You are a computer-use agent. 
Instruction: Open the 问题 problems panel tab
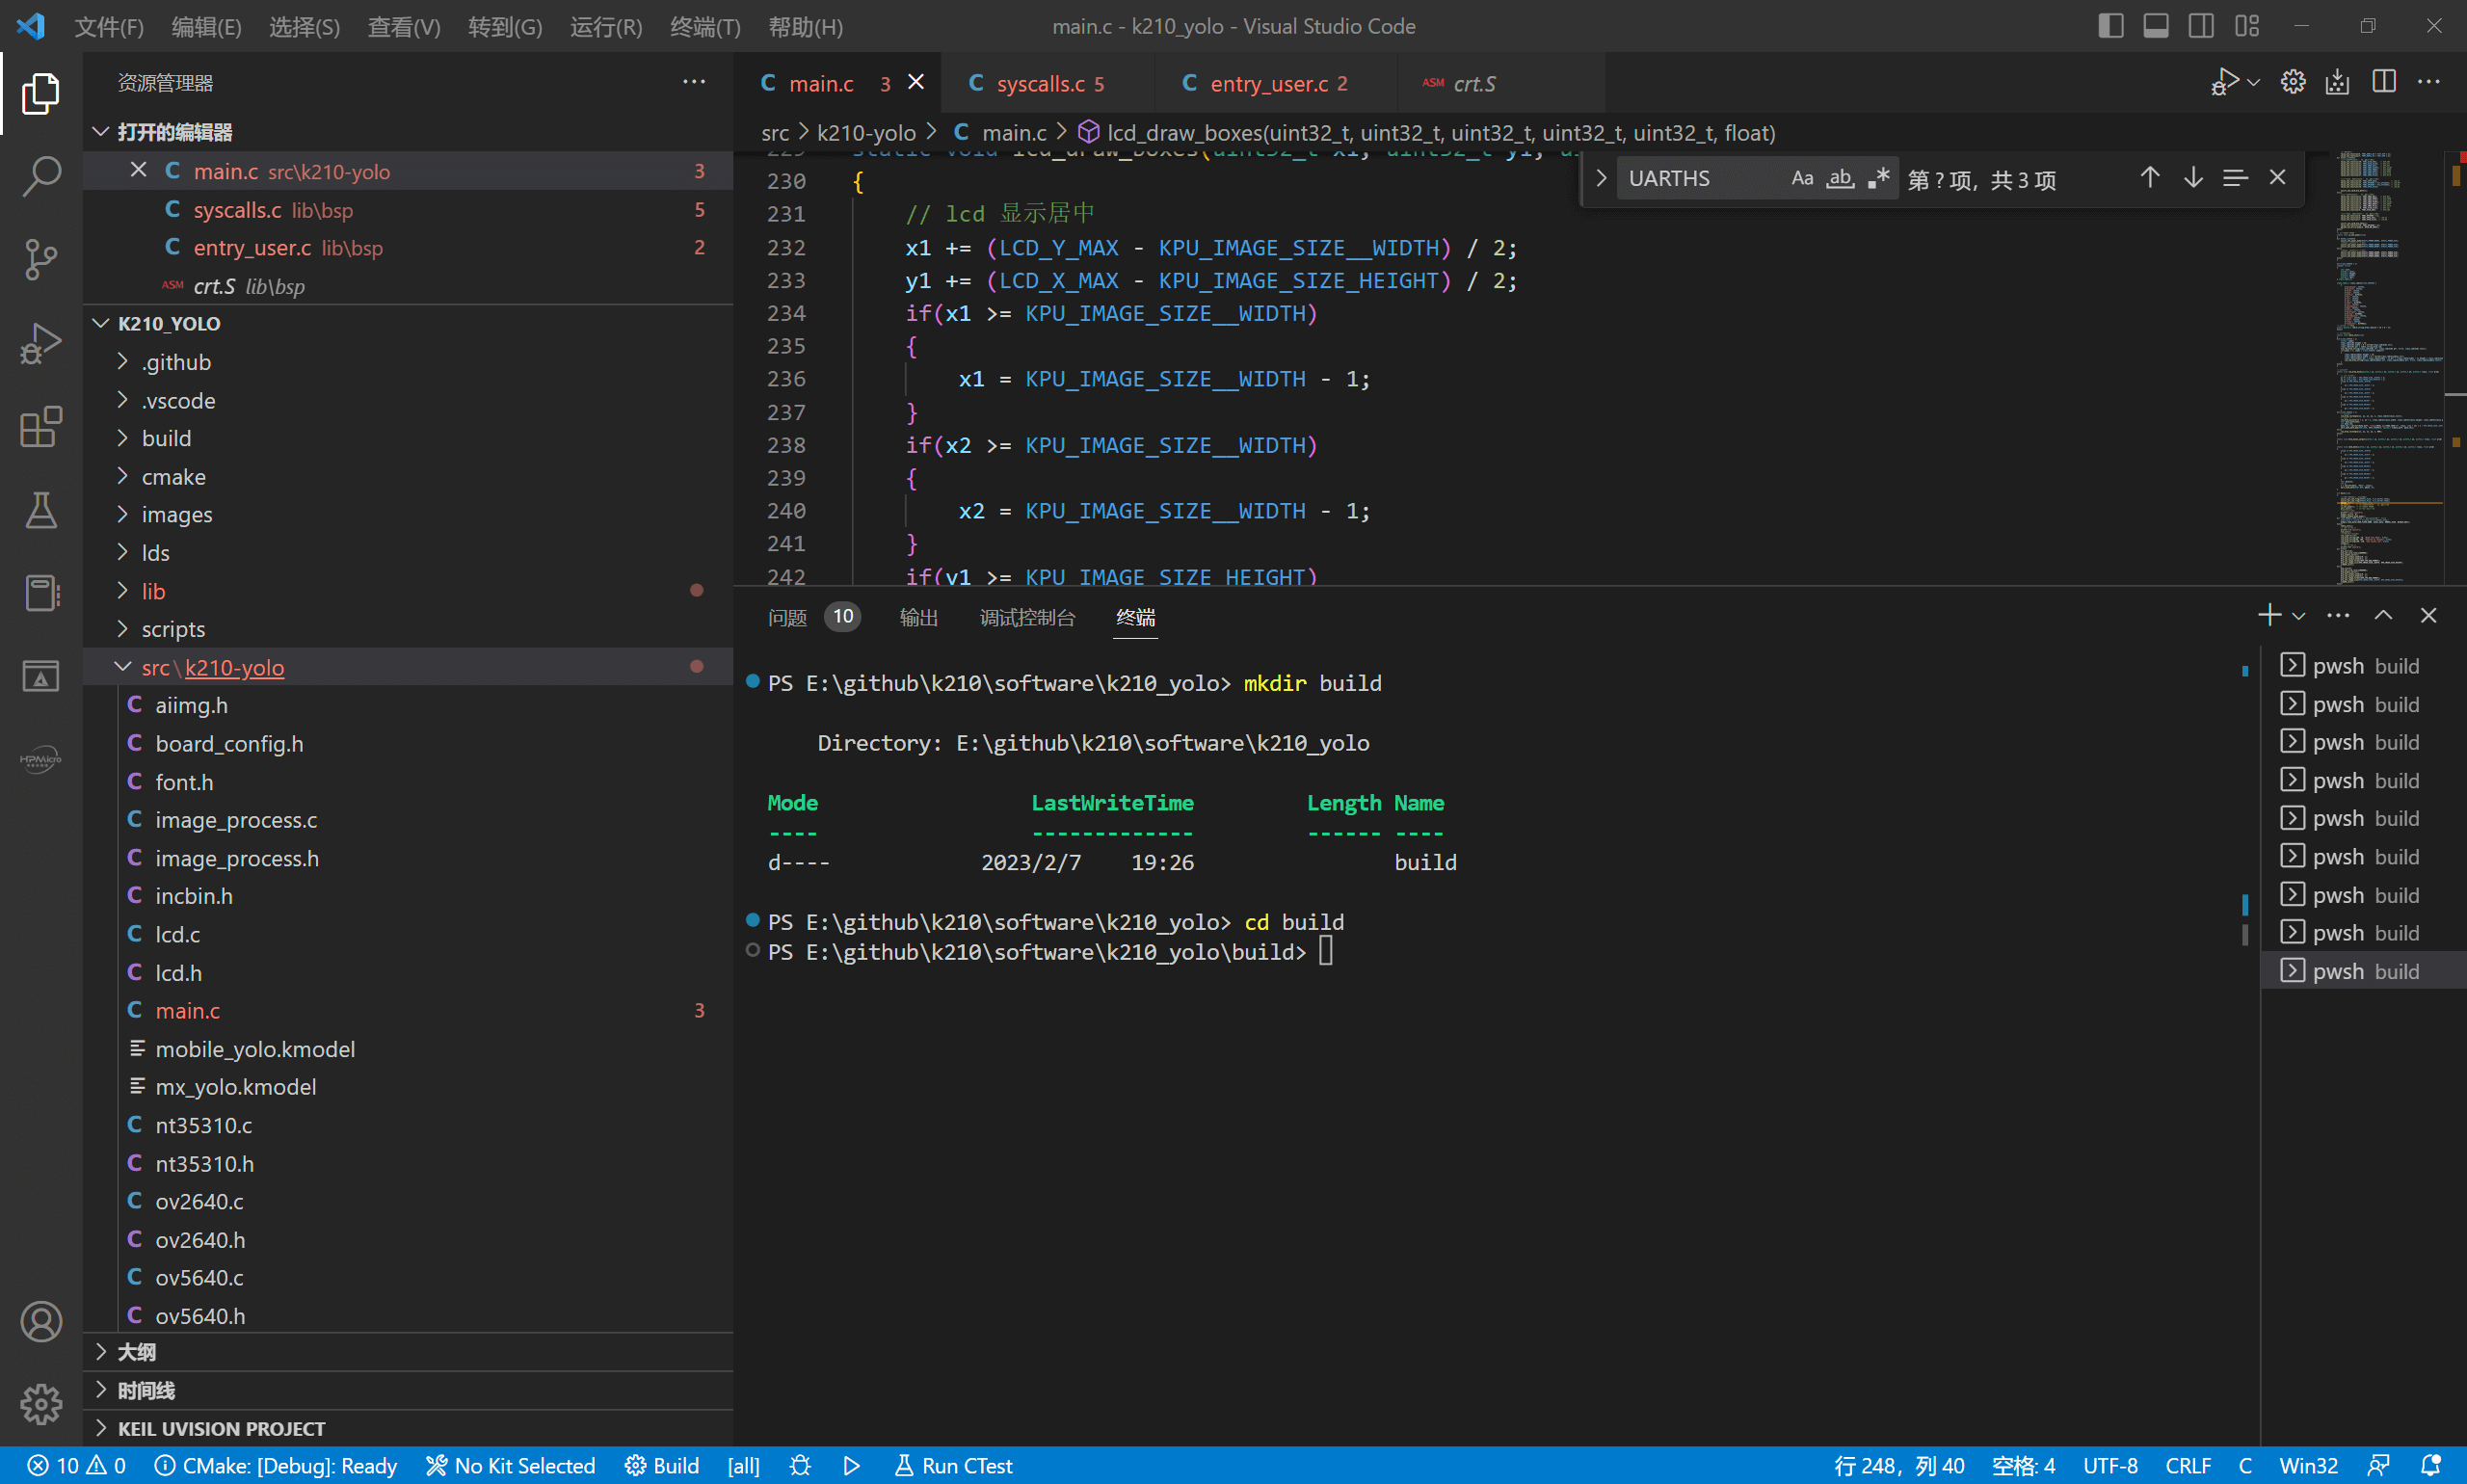(x=787, y=617)
